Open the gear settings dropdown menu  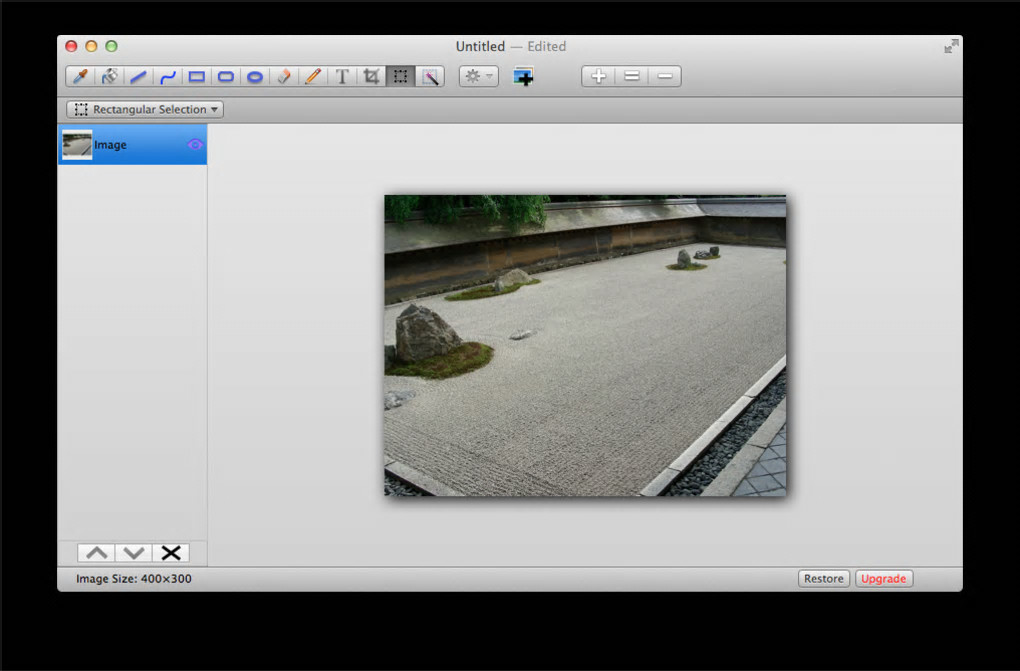[478, 76]
